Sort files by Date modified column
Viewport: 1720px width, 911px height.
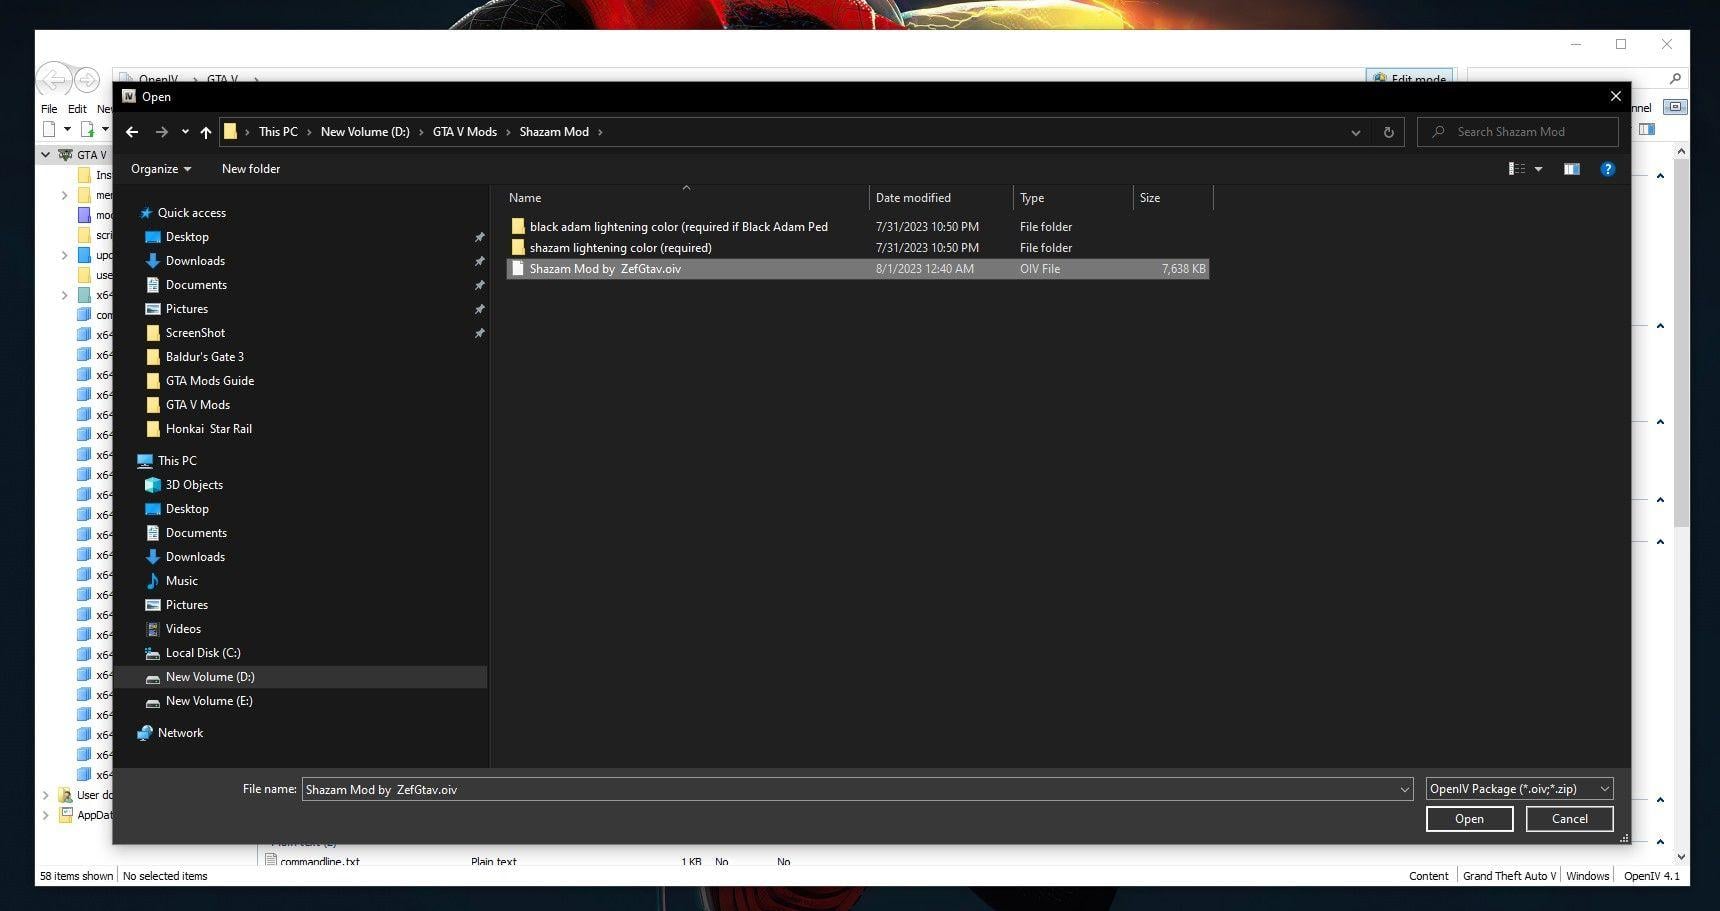point(913,198)
